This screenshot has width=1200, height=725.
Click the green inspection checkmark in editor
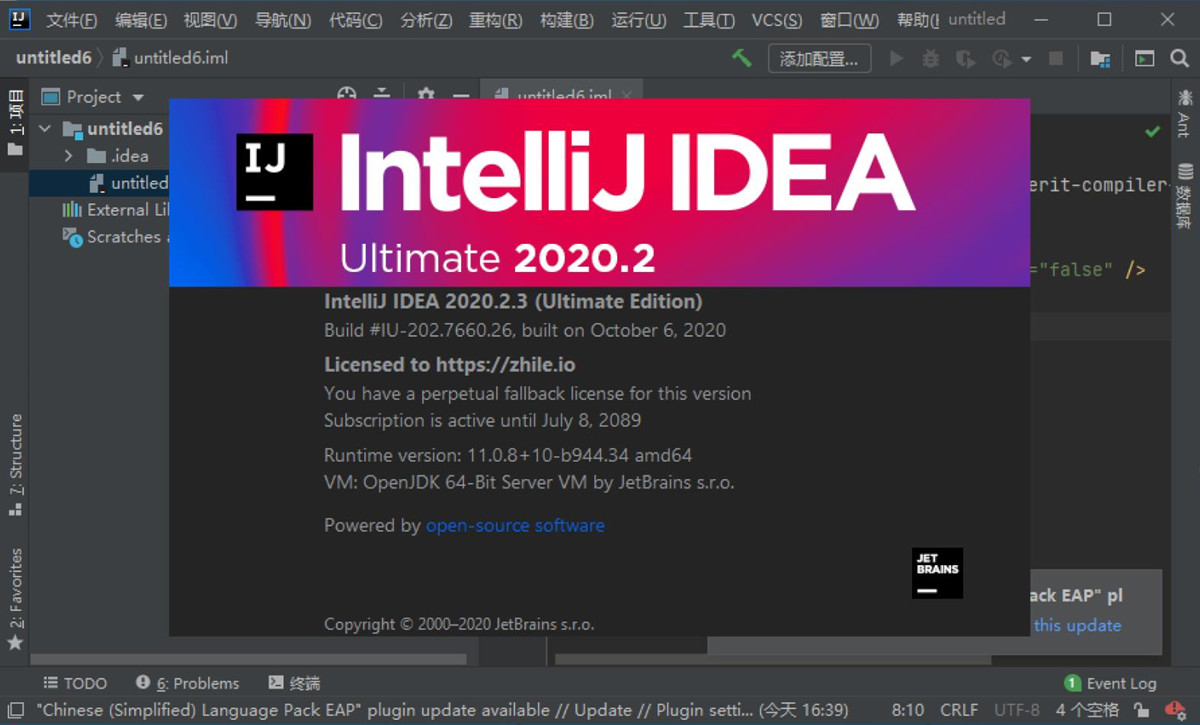coord(1153,131)
